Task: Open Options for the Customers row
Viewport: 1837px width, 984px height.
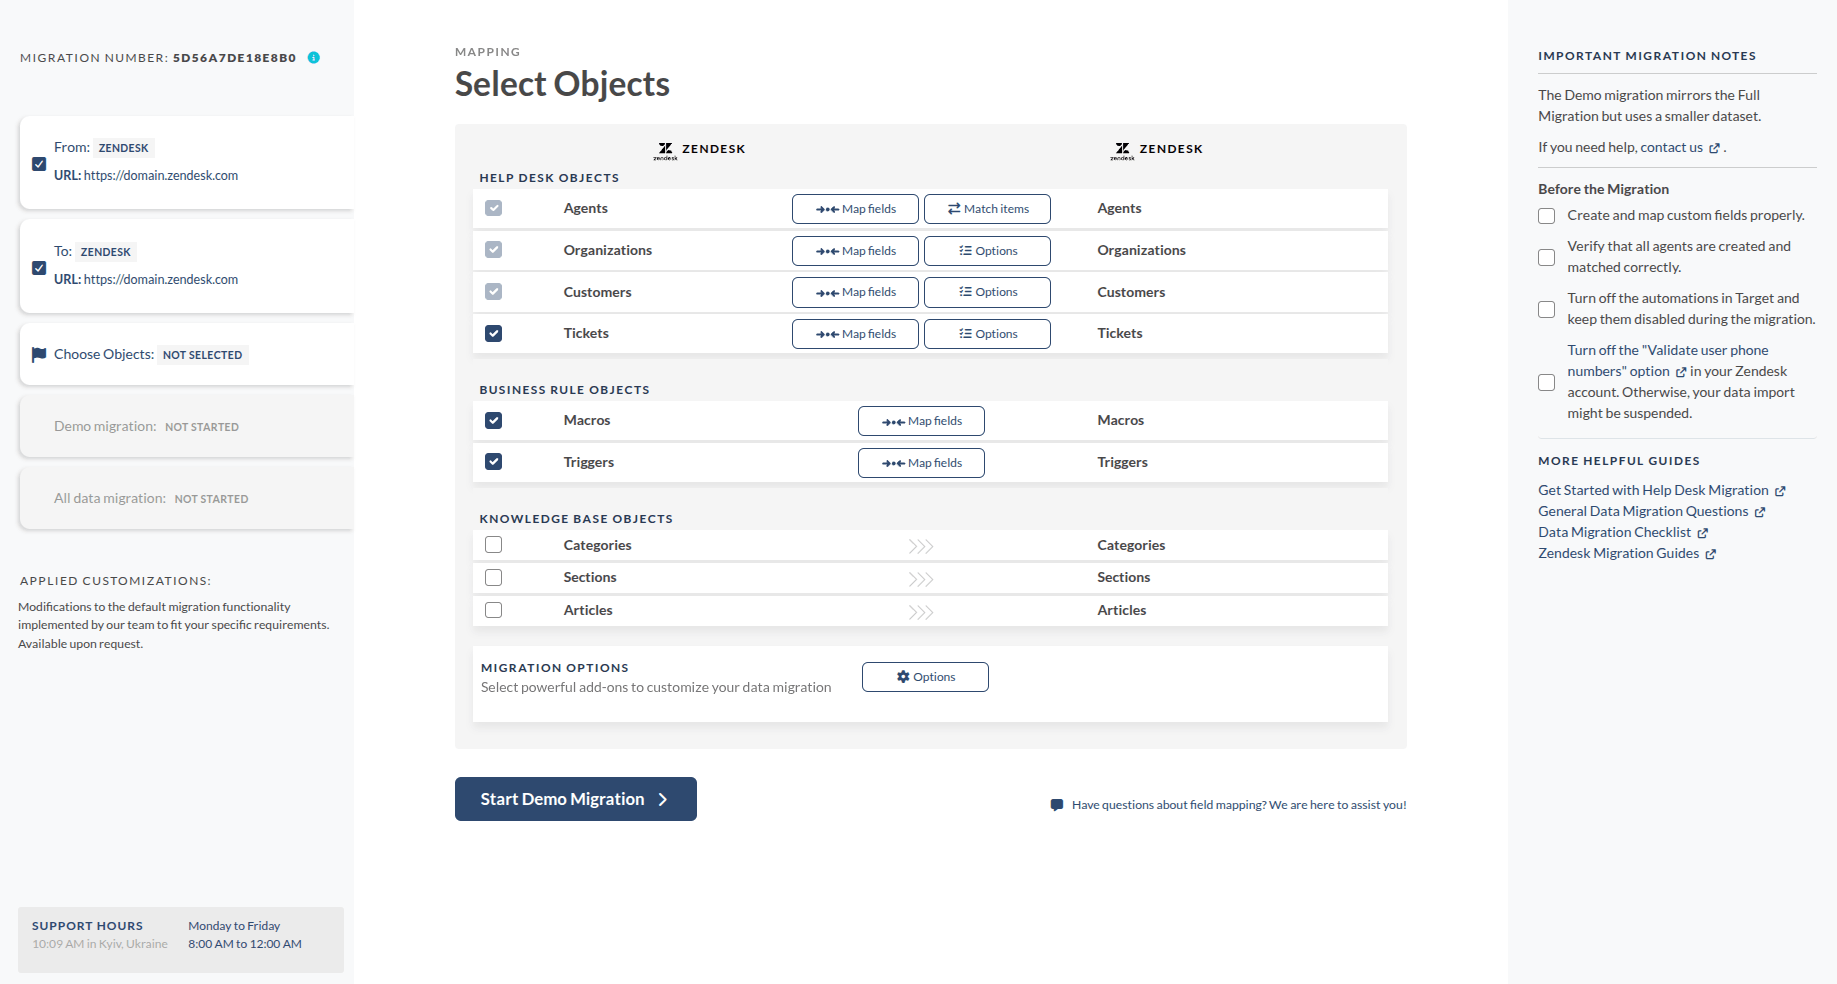Action: [x=987, y=292]
